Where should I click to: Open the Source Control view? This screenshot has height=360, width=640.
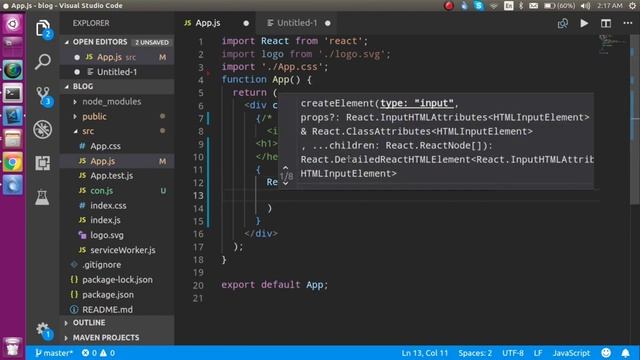[43, 96]
